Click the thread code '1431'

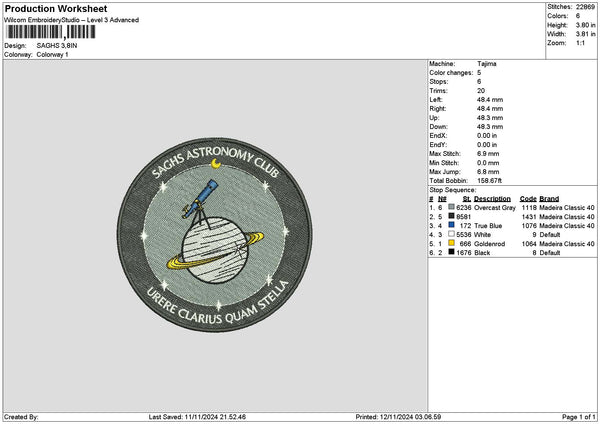coord(529,217)
